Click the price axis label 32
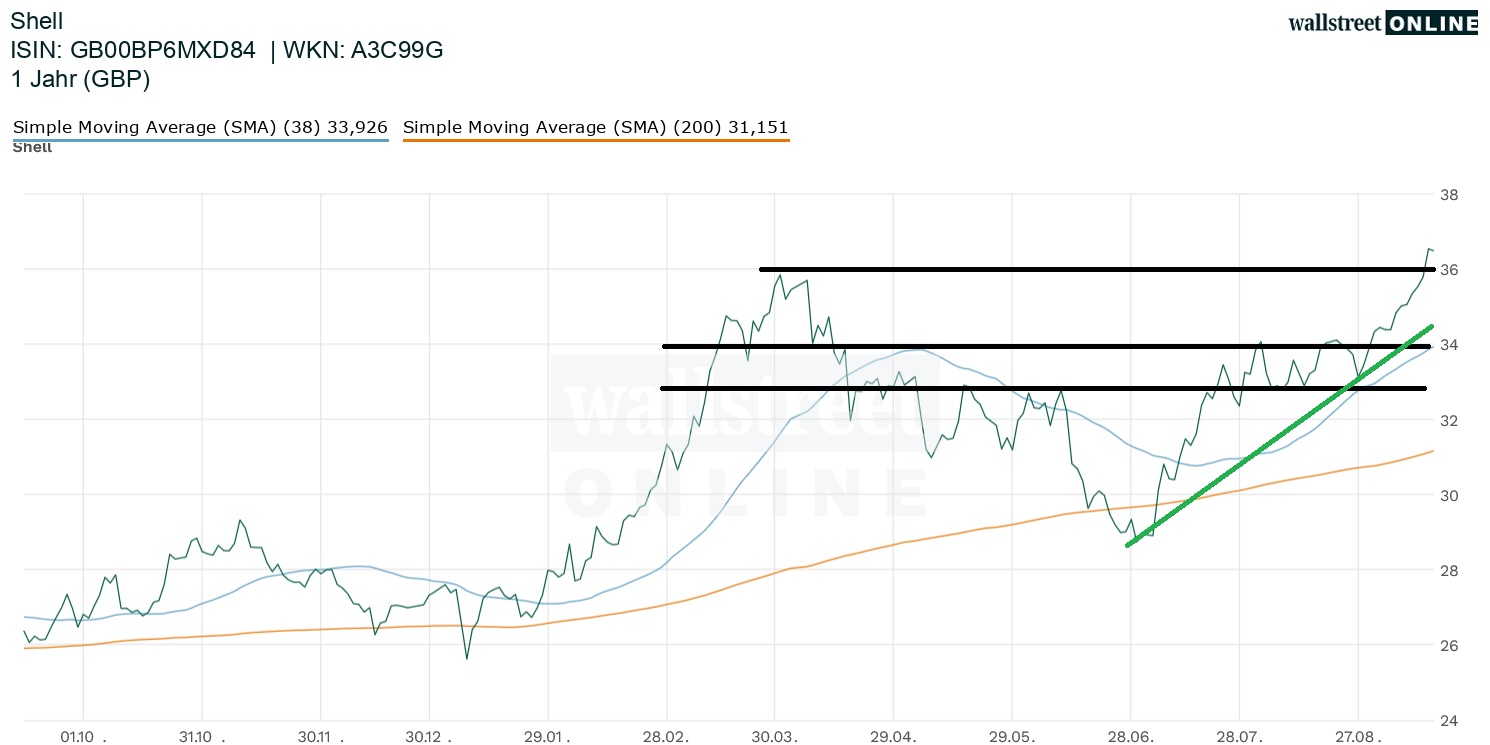1490x745 pixels. (x=1449, y=420)
